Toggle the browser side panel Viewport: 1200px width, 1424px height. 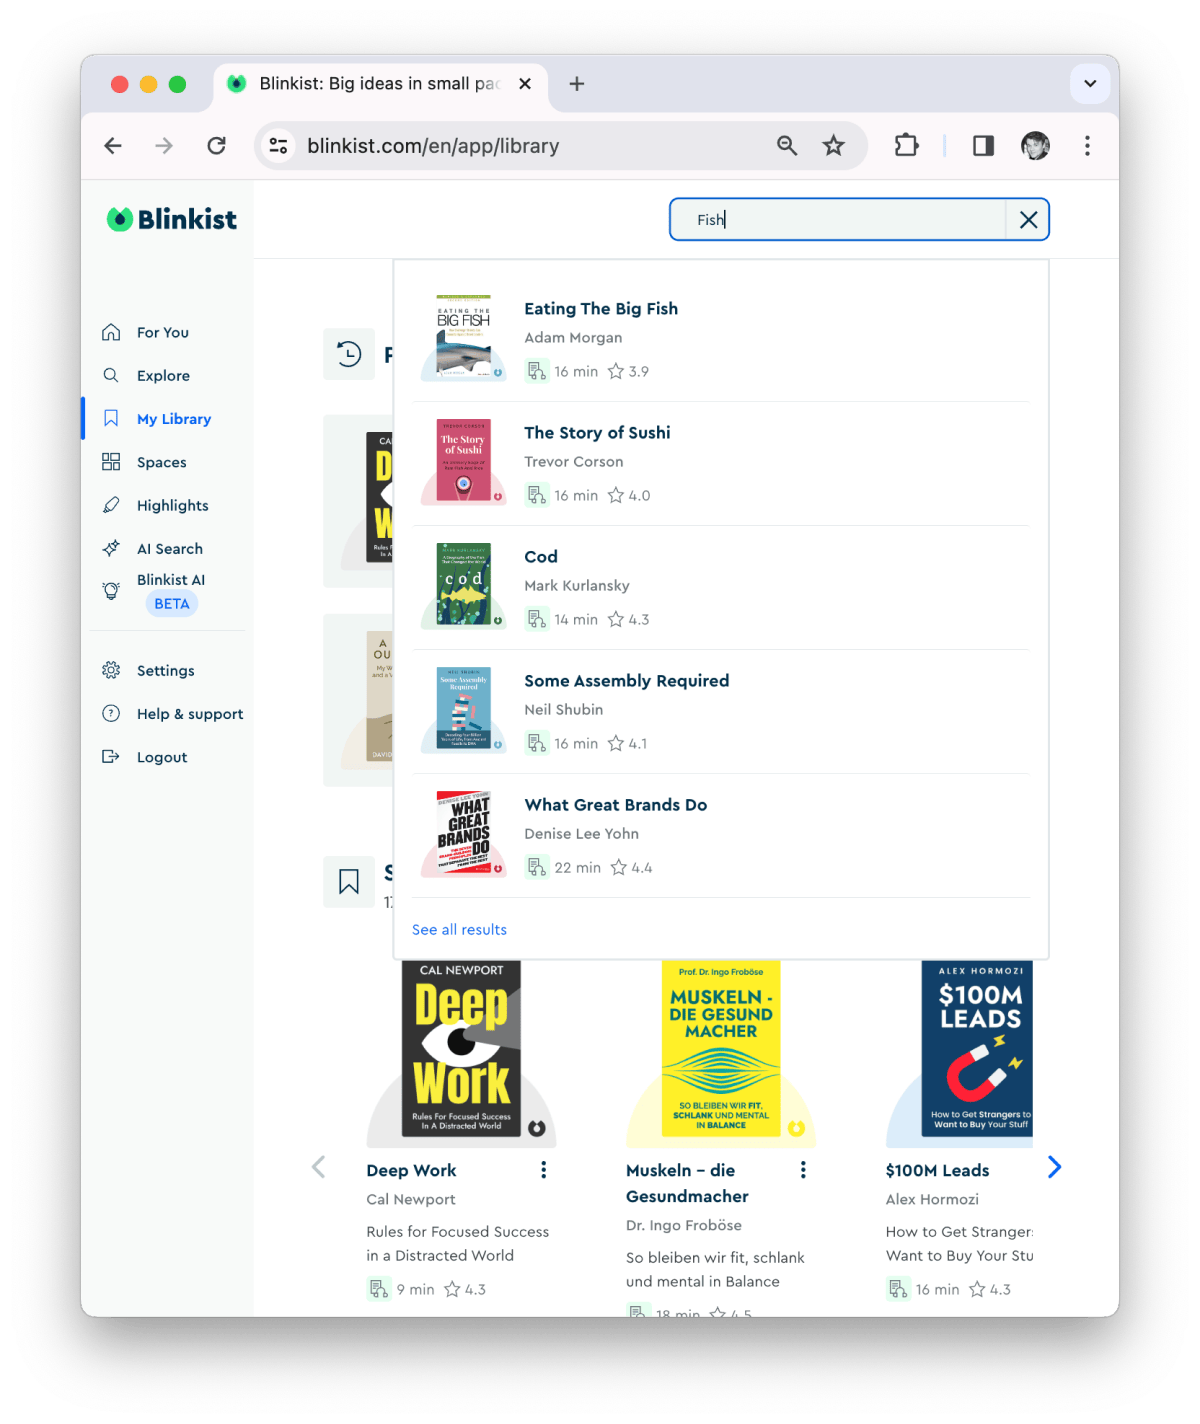[983, 146]
